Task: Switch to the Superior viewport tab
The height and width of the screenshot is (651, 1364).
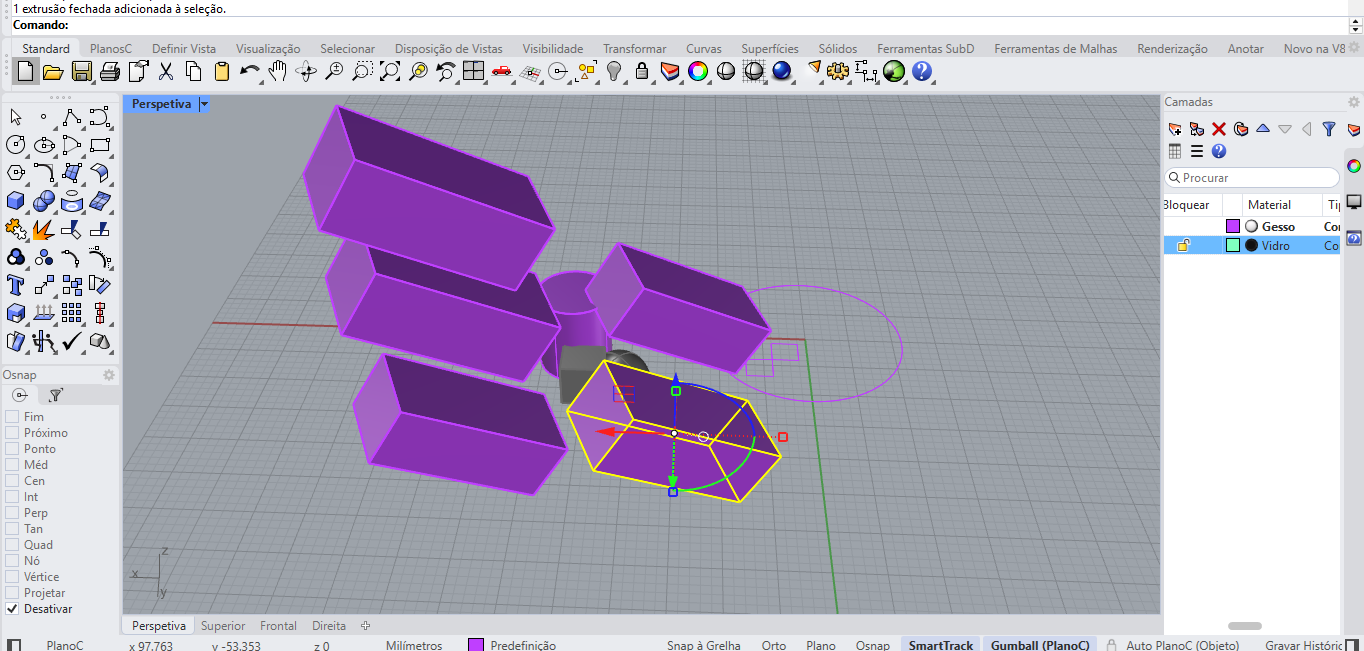Action: pyautogui.click(x=222, y=626)
